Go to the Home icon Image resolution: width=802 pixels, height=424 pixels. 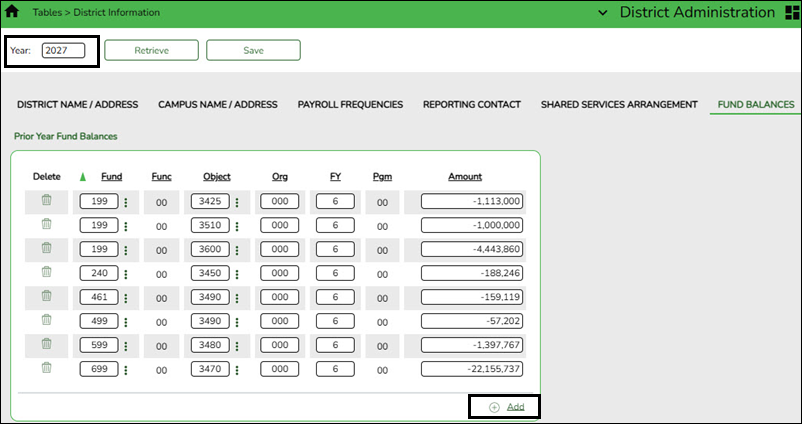[12, 12]
